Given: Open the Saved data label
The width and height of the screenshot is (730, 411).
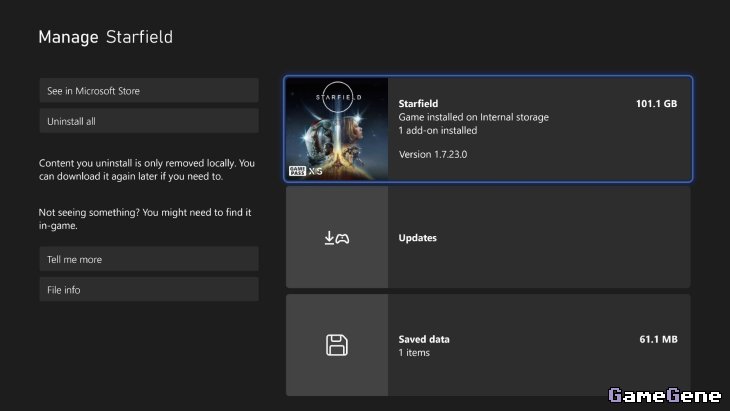Looking at the screenshot, I should 424,339.
